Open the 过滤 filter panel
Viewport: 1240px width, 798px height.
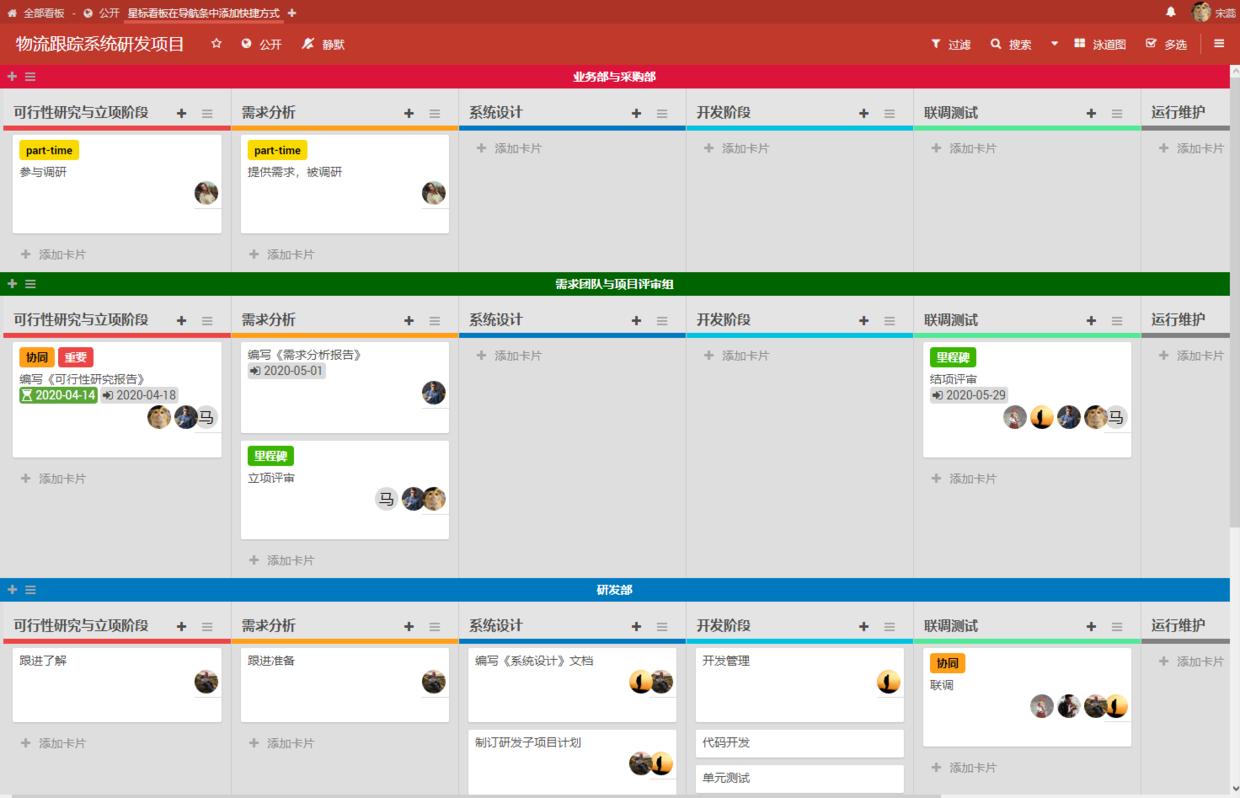click(x=951, y=44)
